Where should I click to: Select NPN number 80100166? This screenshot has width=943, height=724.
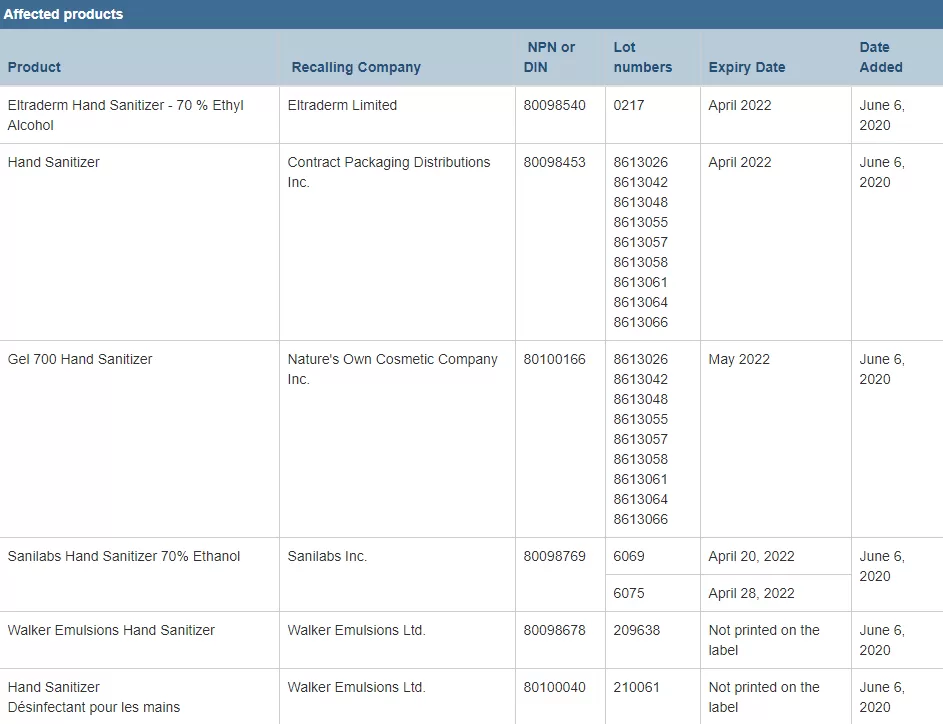tap(554, 359)
